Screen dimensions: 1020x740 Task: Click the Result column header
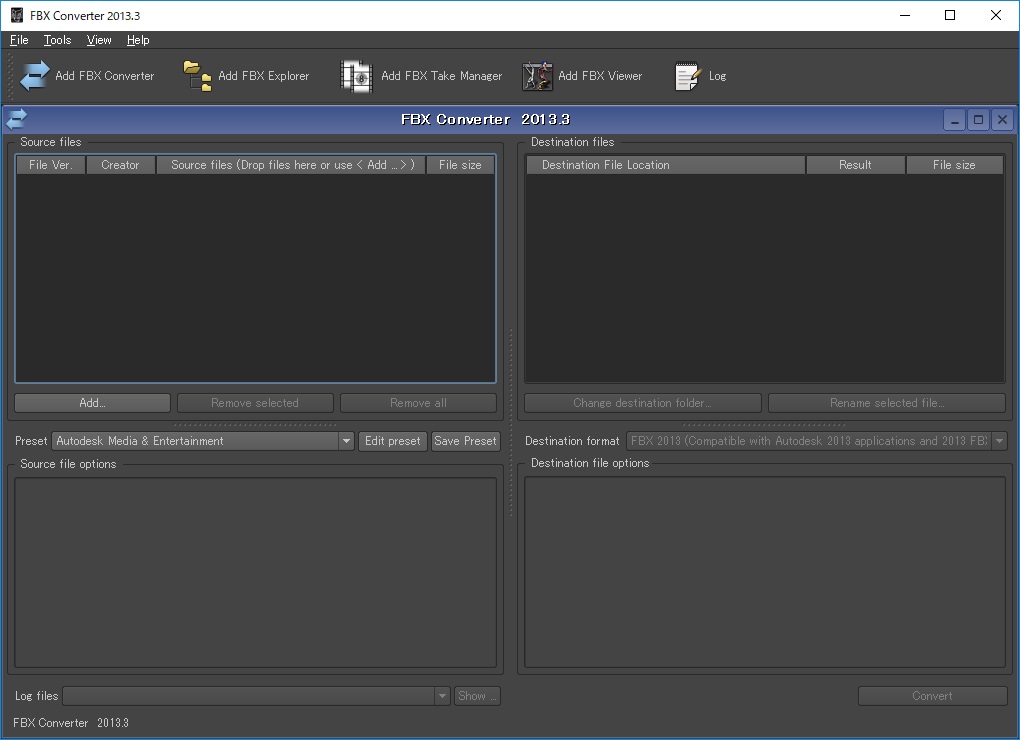855,165
